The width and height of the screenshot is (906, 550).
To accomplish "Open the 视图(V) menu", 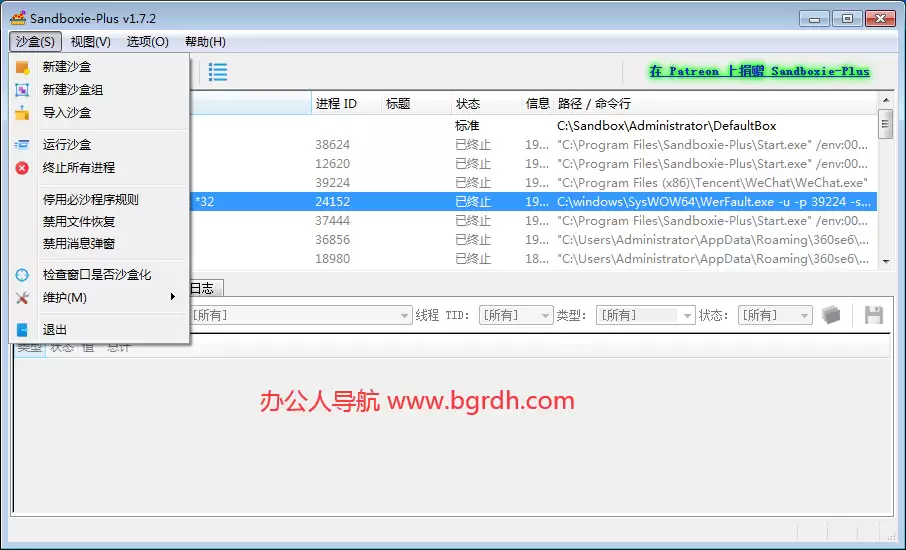I will coord(91,42).
